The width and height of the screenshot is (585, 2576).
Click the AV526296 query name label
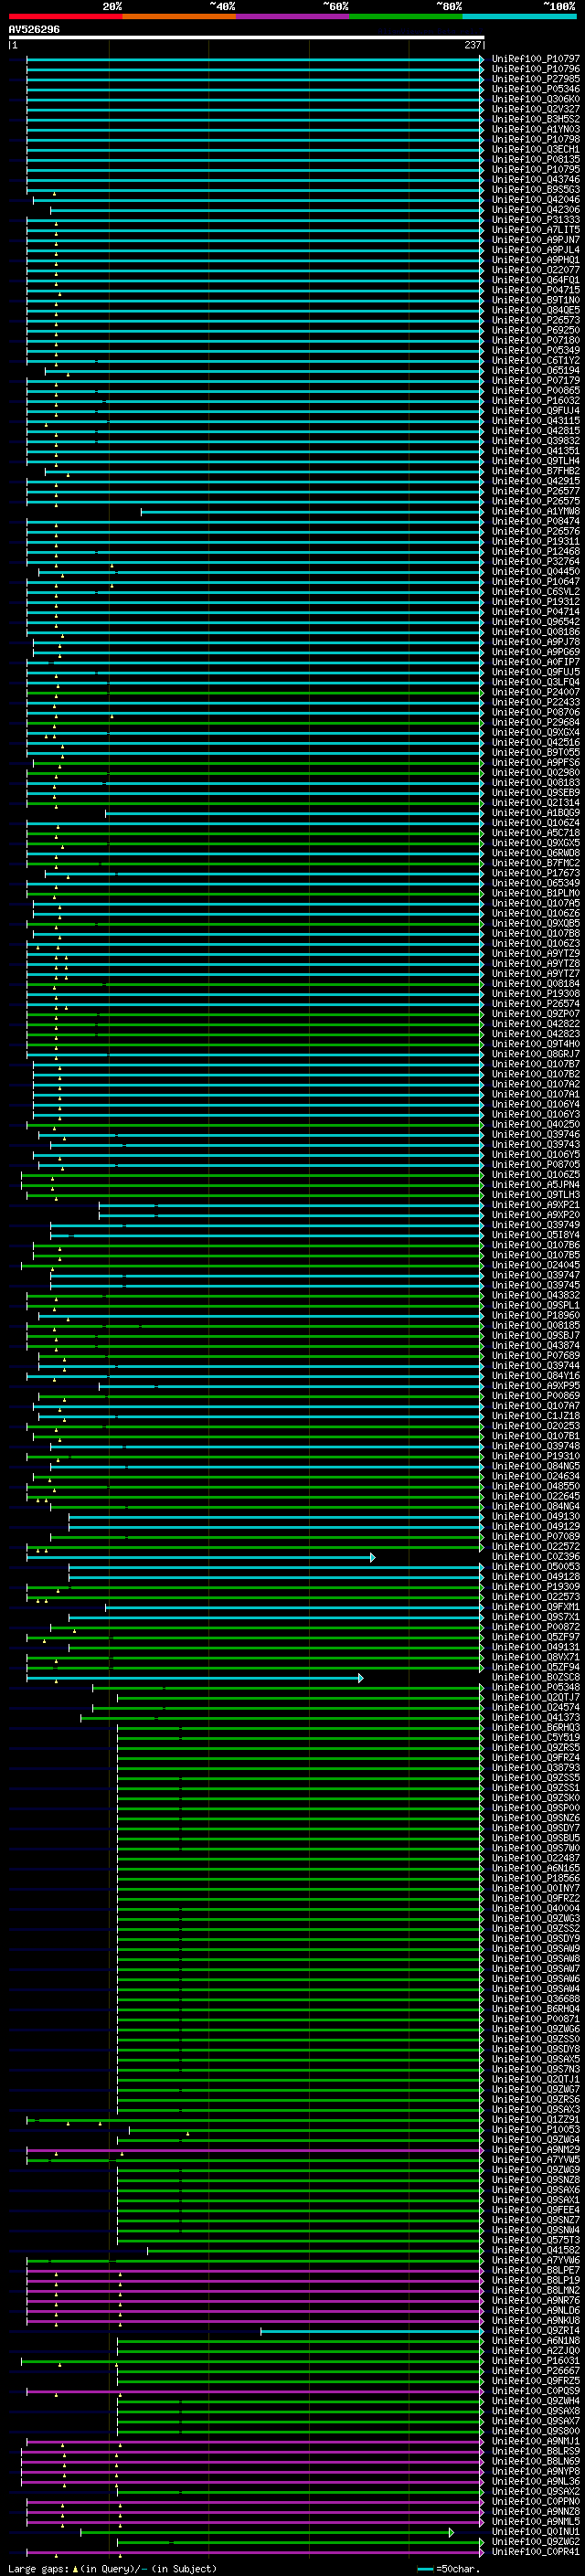pyautogui.click(x=34, y=30)
